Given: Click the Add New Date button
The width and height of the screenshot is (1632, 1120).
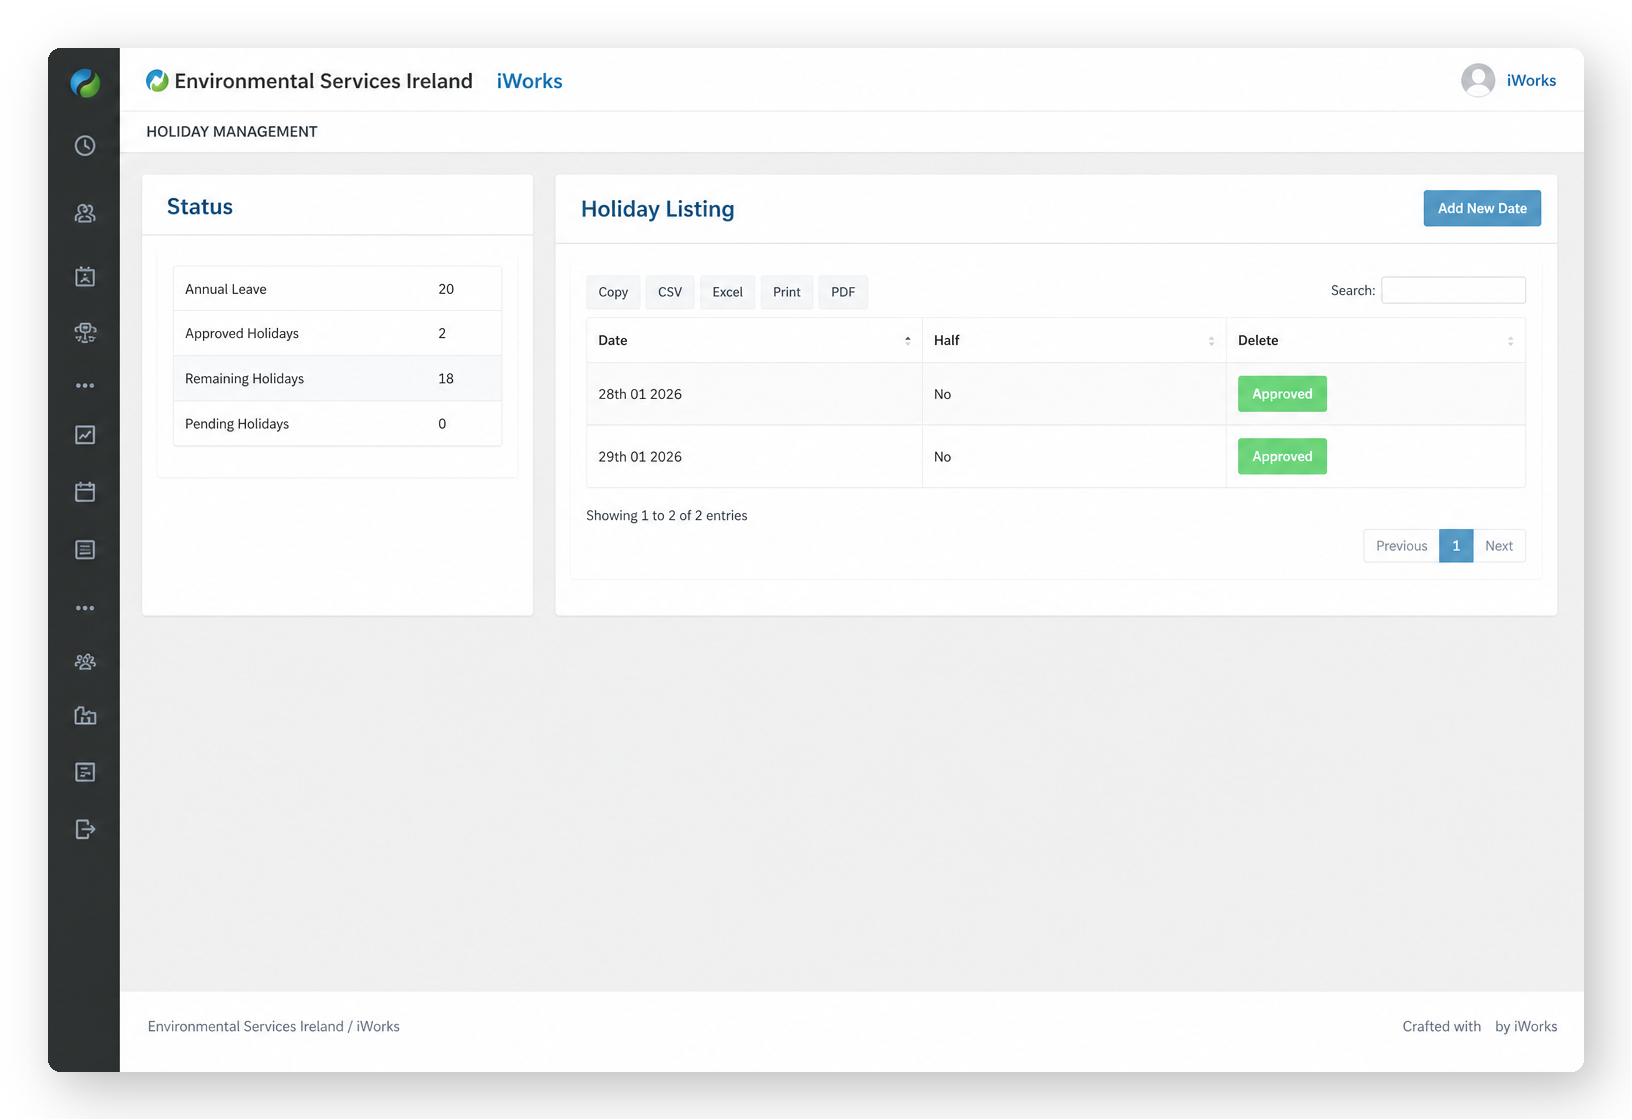Looking at the screenshot, I should point(1482,208).
